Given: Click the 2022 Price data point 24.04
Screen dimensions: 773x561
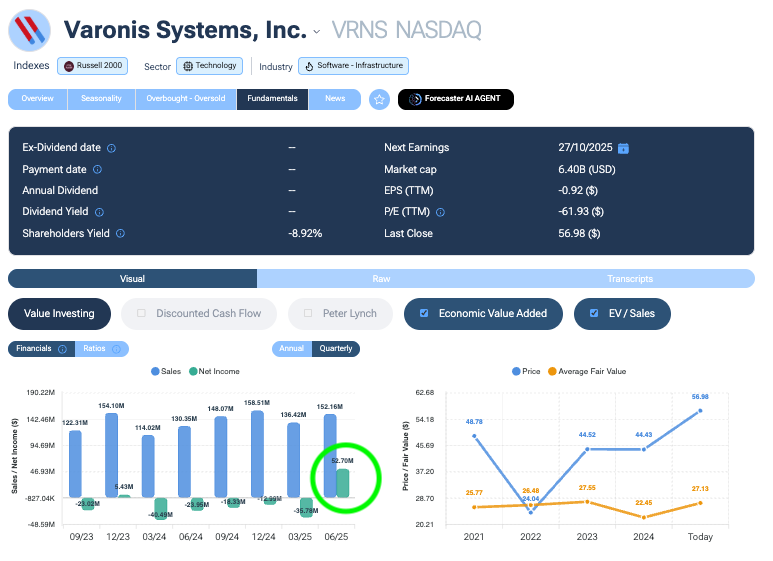Looking at the screenshot, I should coord(530,512).
